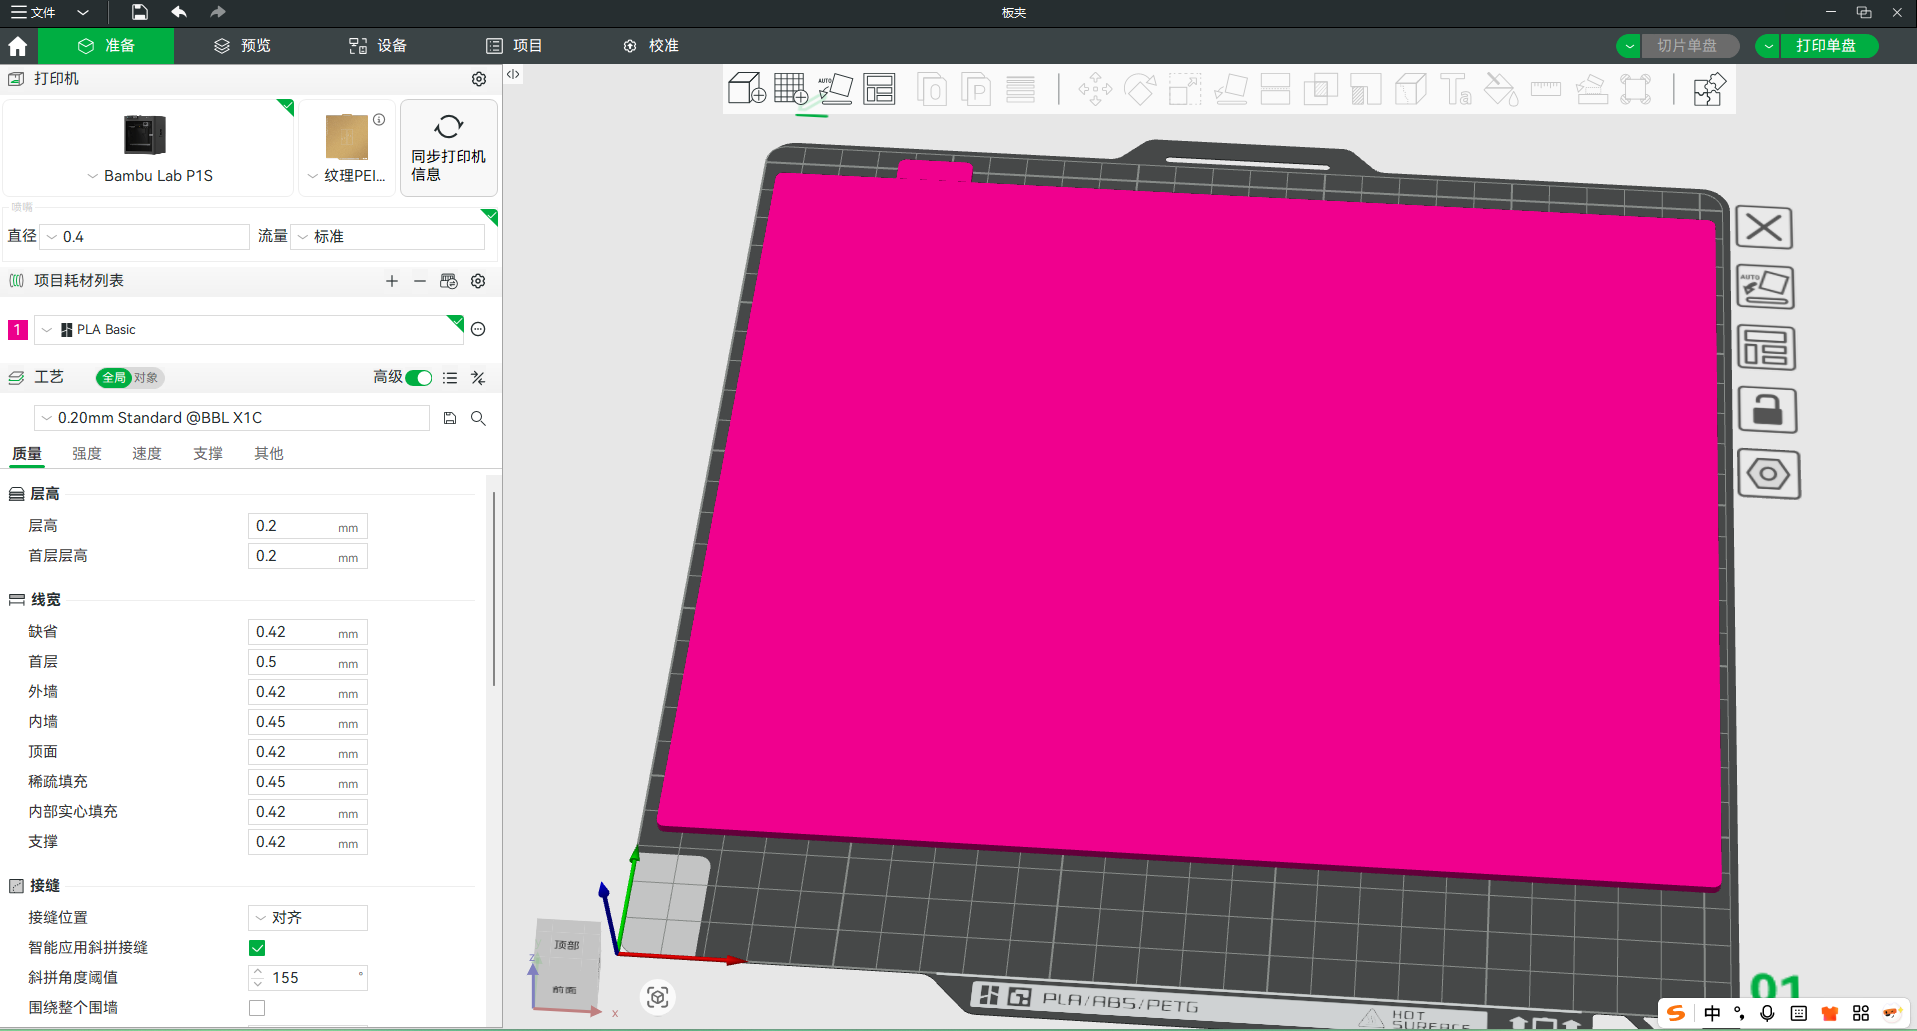Open 其他 settings tab
This screenshot has height=1031, width=1917.
(269, 454)
